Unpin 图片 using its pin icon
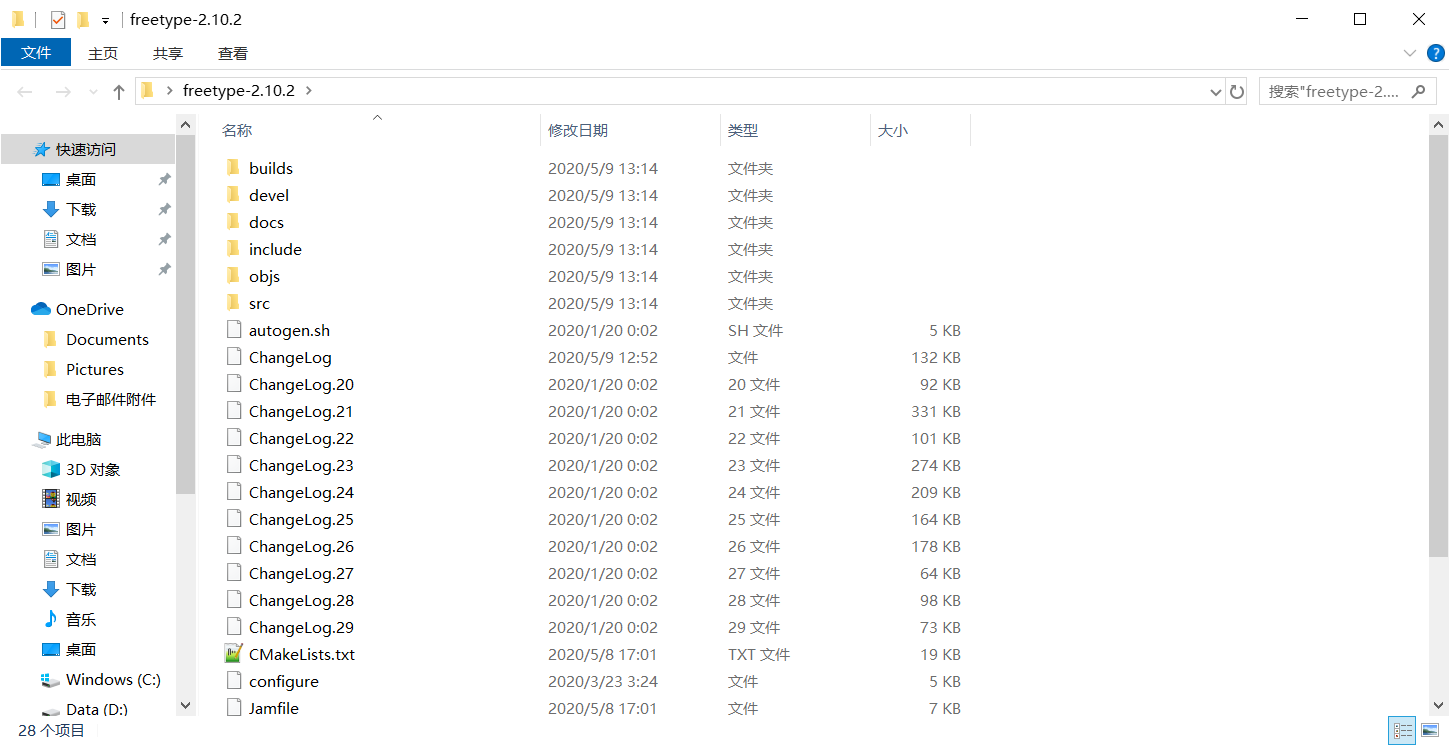The height and width of the screenshot is (746, 1450). coord(164,269)
